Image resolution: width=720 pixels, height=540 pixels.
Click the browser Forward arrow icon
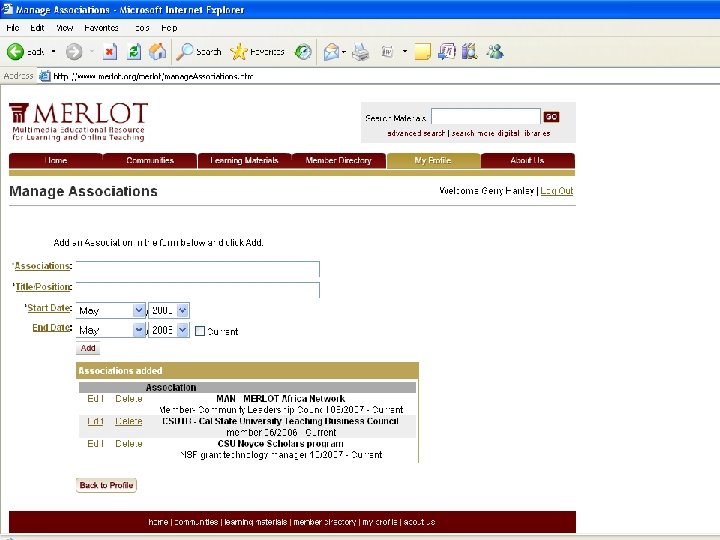pos(73,51)
